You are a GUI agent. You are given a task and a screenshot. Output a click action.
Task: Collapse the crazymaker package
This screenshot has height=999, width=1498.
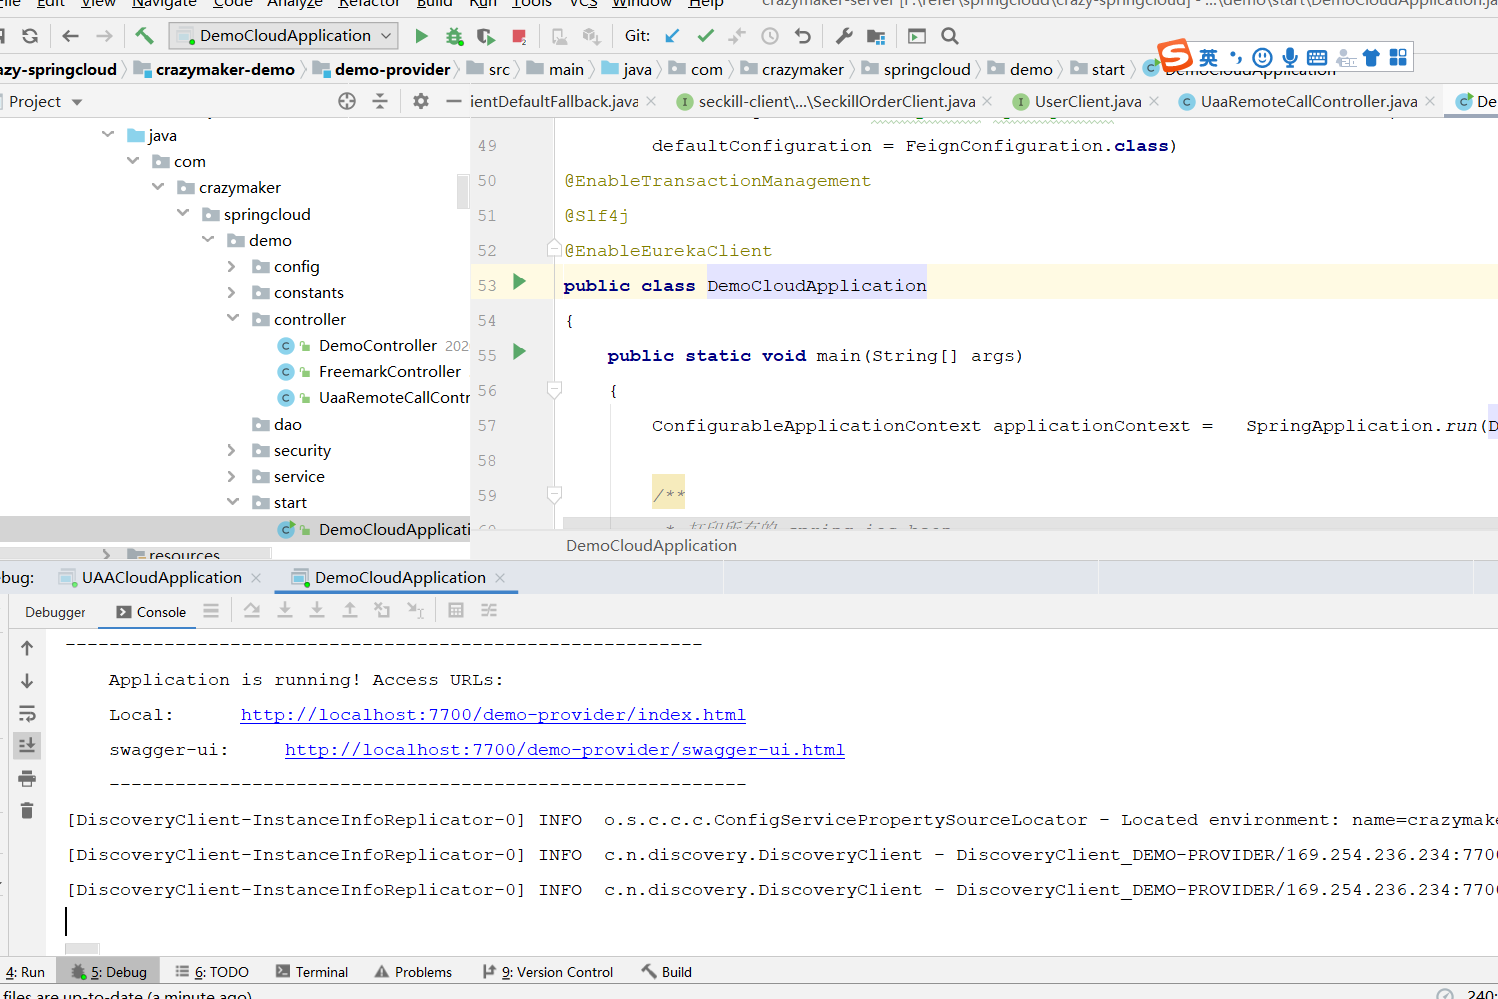158,186
